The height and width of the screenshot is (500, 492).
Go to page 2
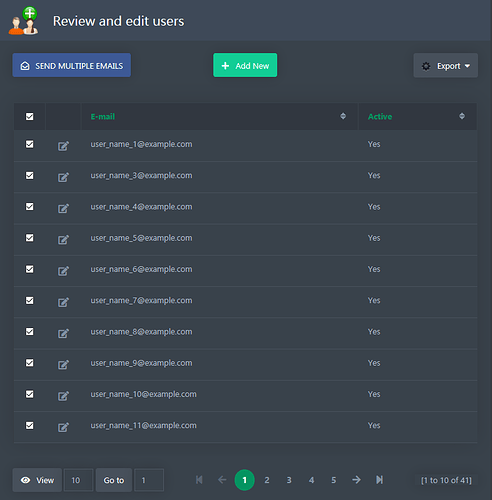click(x=267, y=480)
